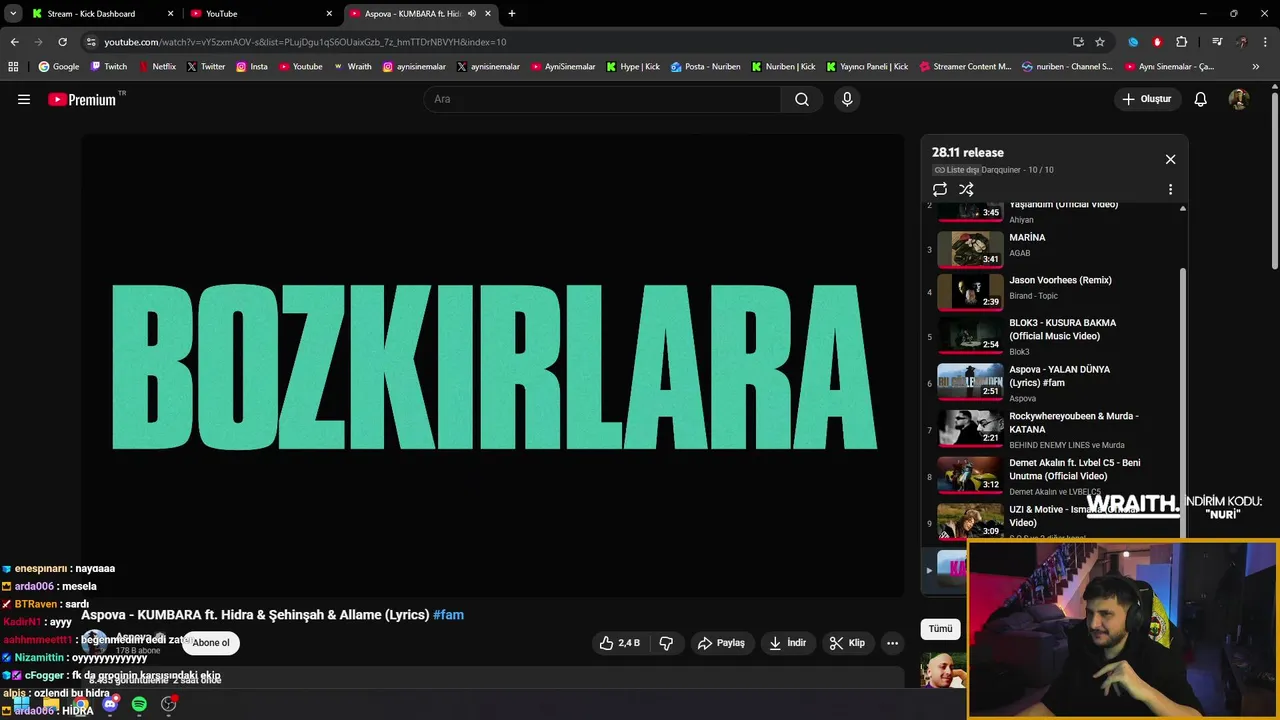The image size is (1280, 720).
Task: Open Netflix bookmark
Action: (157, 67)
